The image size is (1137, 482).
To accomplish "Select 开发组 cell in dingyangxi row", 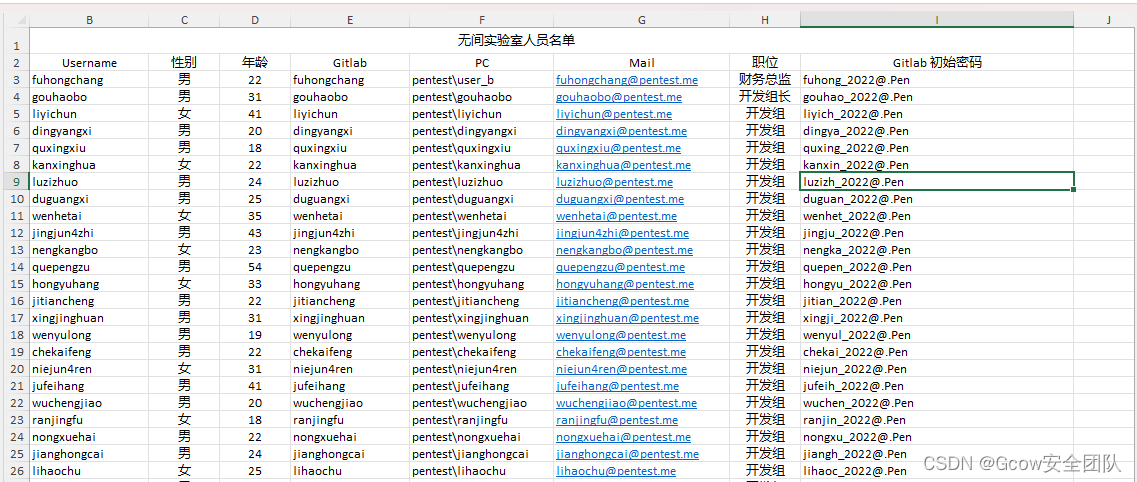I will click(x=765, y=131).
